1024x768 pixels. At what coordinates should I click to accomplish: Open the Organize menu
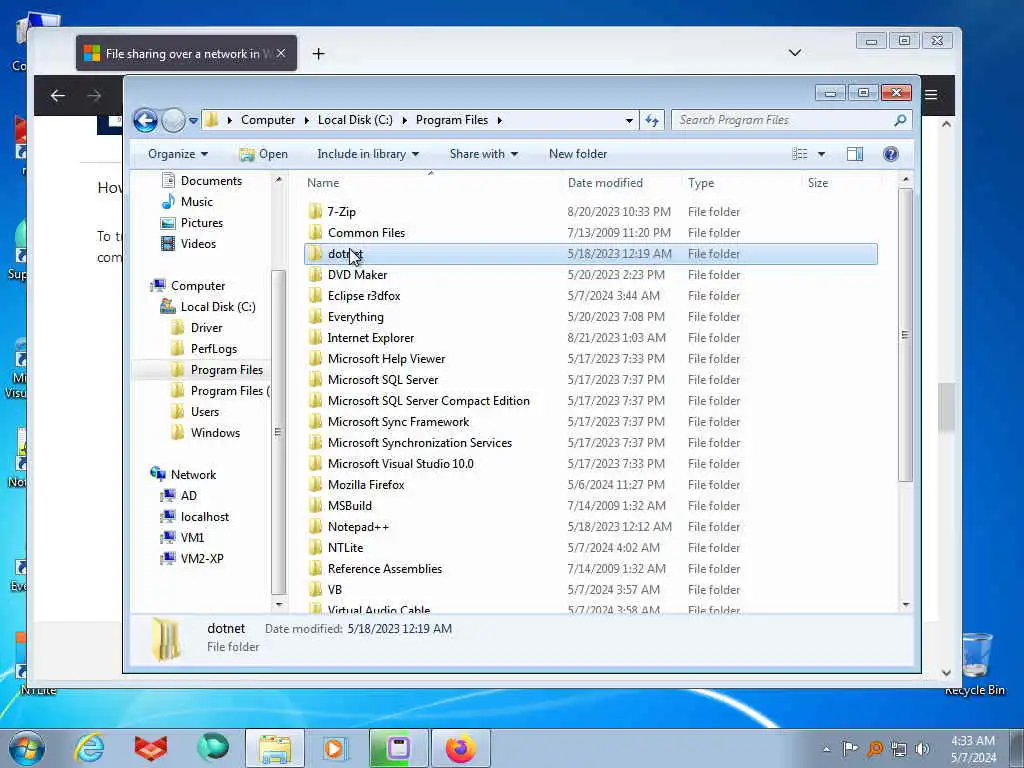coord(178,154)
